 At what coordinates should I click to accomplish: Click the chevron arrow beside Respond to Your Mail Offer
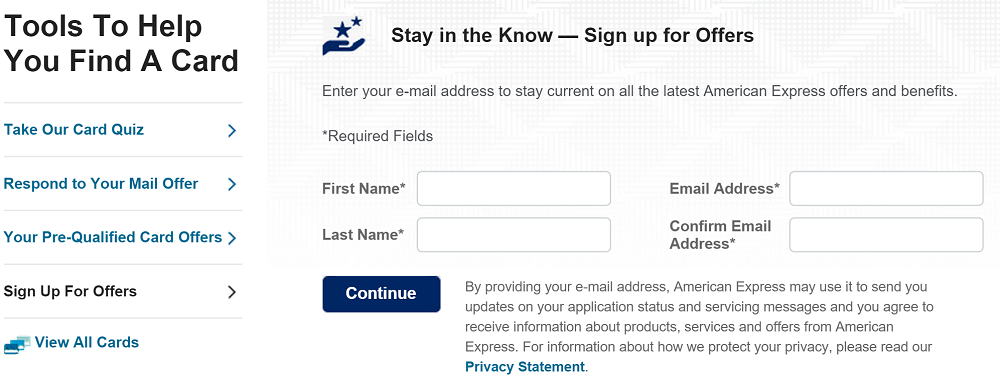tap(232, 184)
